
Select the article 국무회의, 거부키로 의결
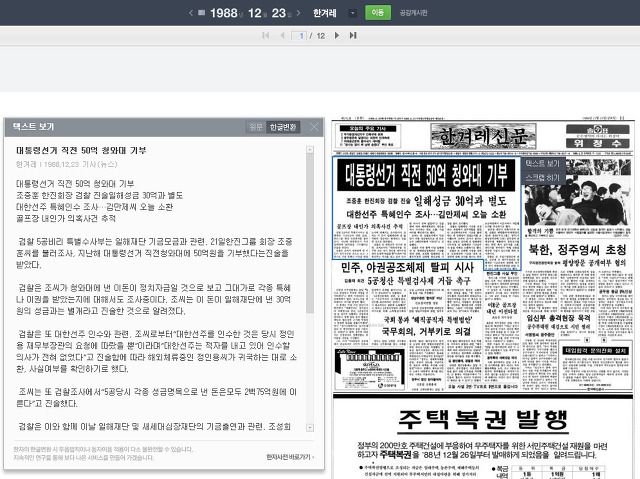pos(426,331)
